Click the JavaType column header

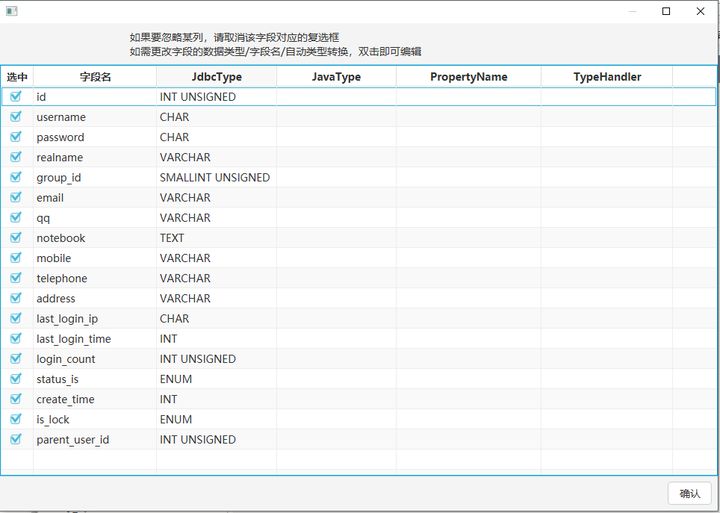(x=336, y=77)
